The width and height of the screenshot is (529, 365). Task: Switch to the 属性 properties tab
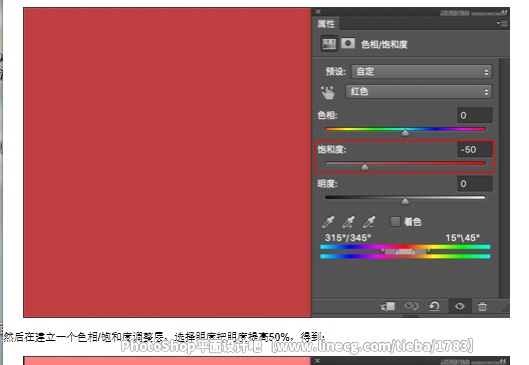pos(326,24)
